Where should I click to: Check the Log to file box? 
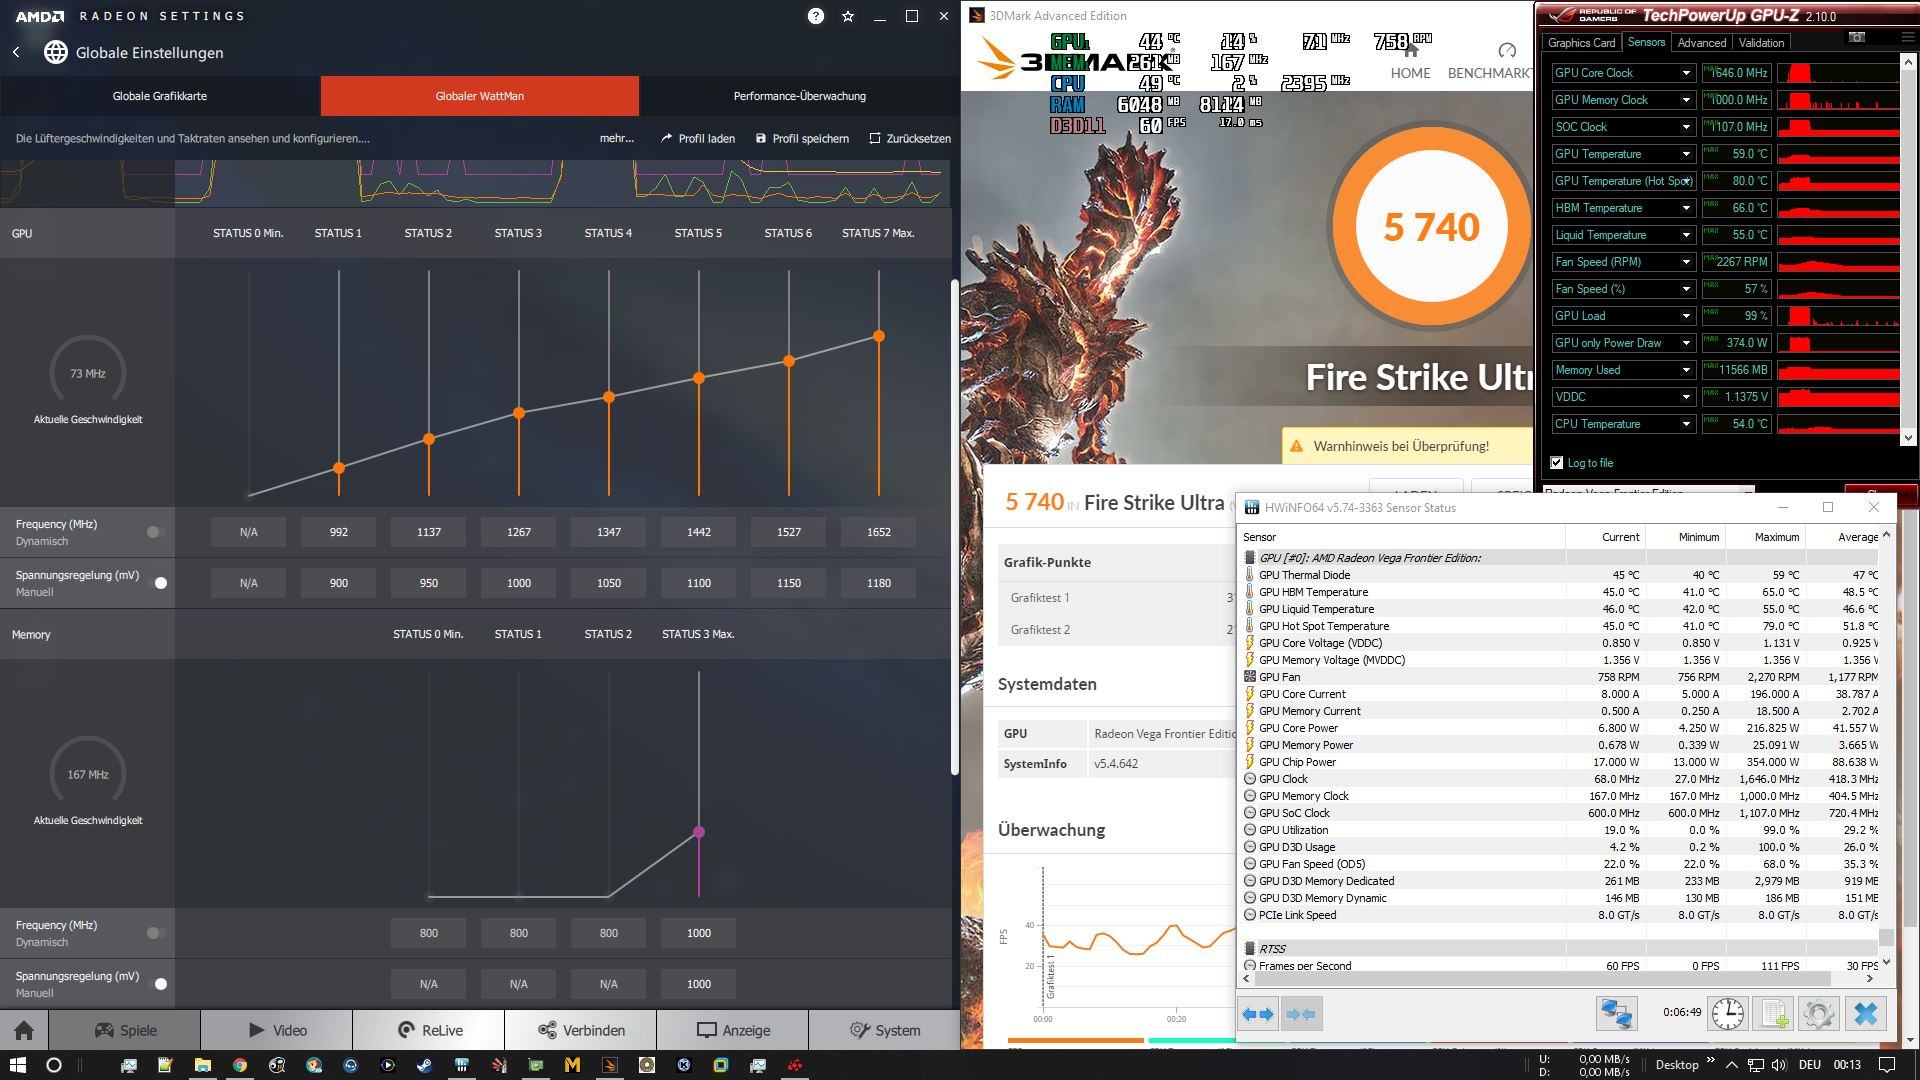tap(1557, 463)
